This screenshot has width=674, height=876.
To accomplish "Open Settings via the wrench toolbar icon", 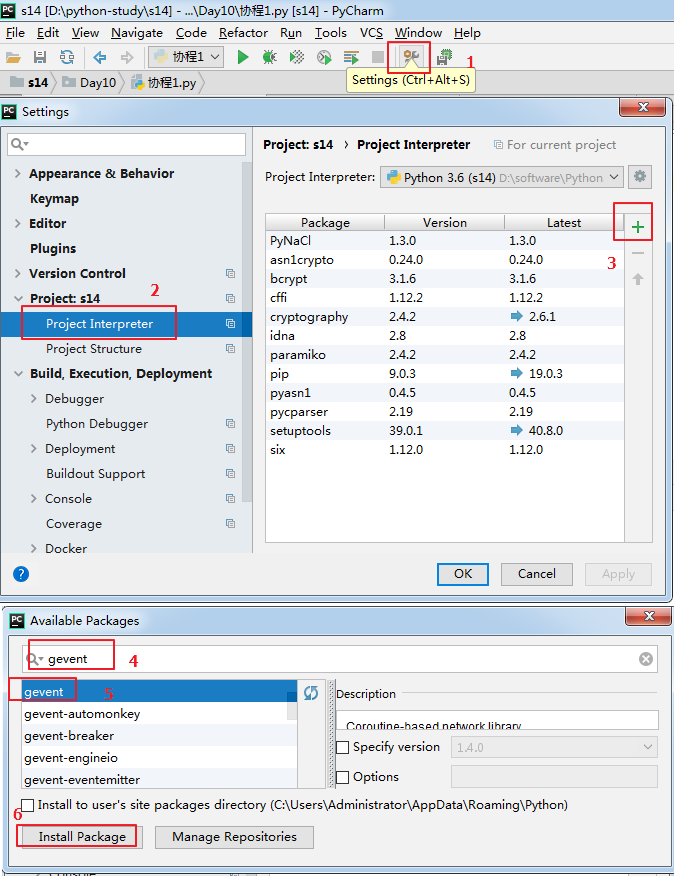I will coord(410,57).
